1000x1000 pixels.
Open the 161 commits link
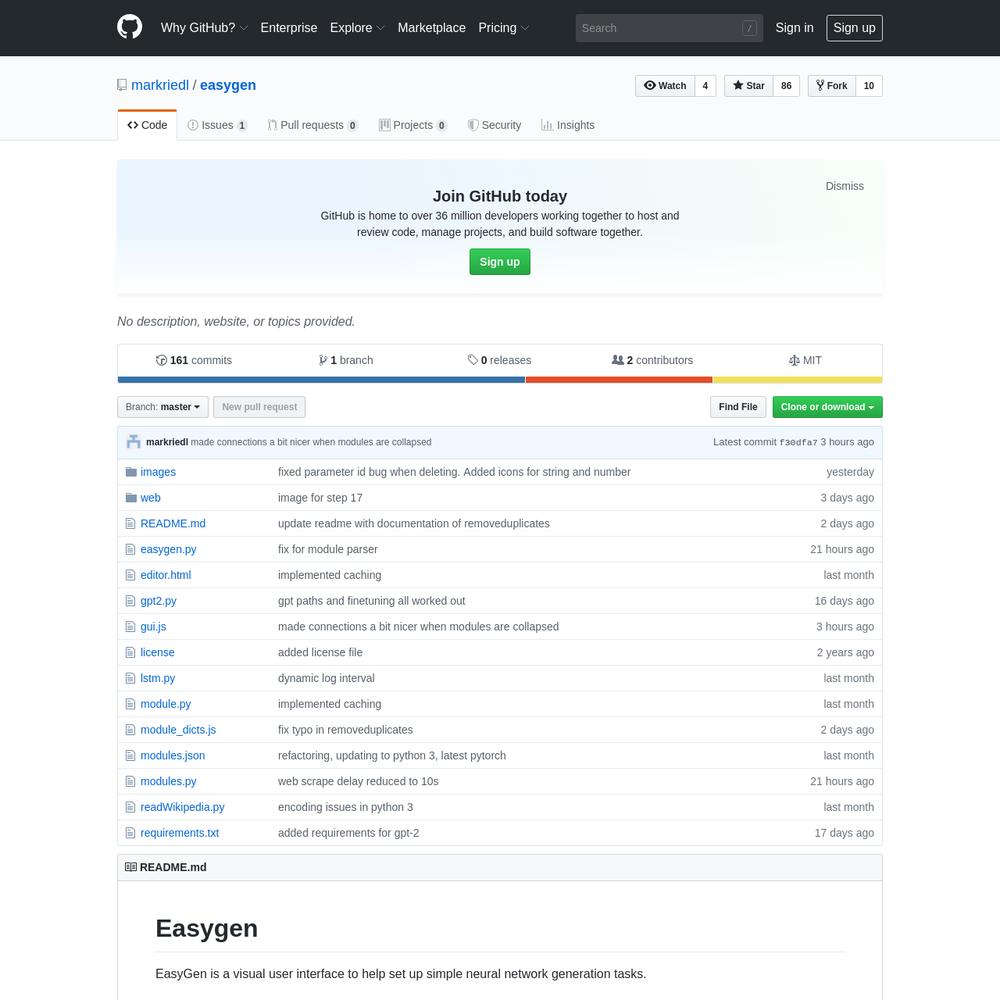pos(194,360)
